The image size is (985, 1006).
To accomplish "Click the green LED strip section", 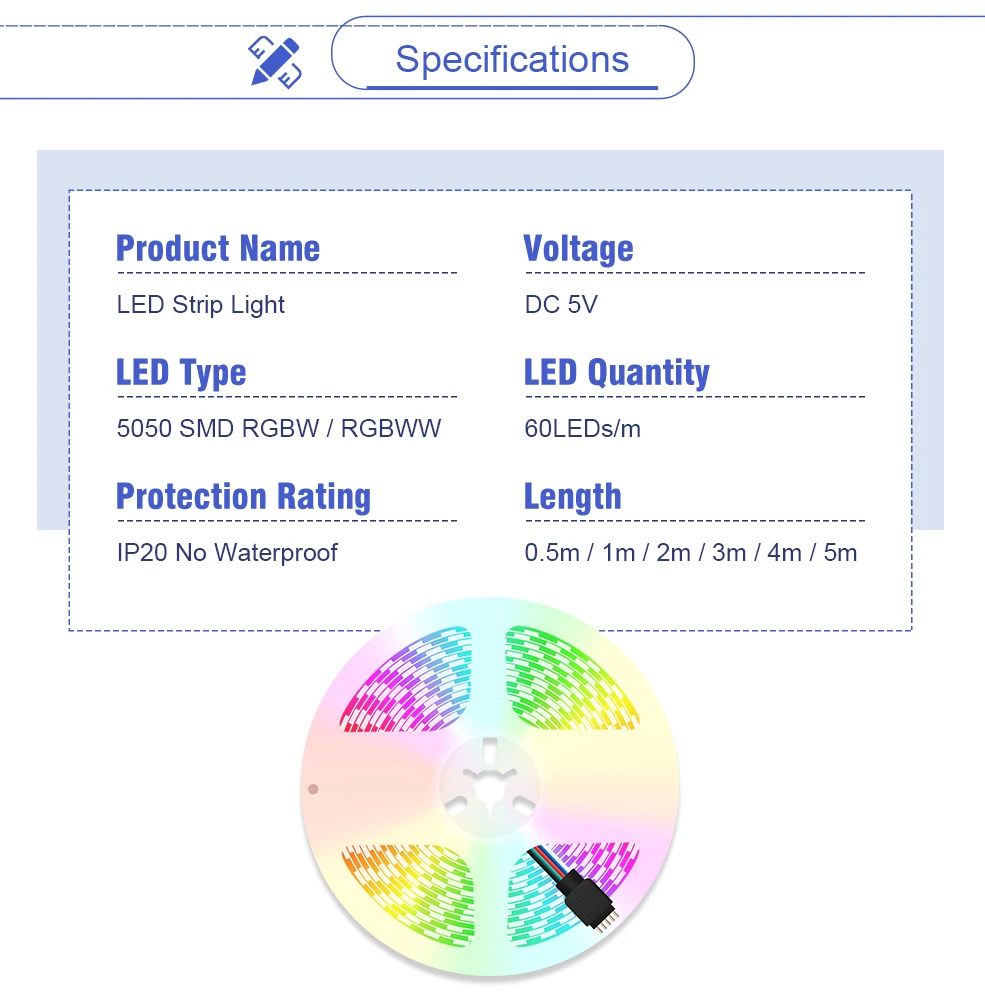I will coord(570,680).
